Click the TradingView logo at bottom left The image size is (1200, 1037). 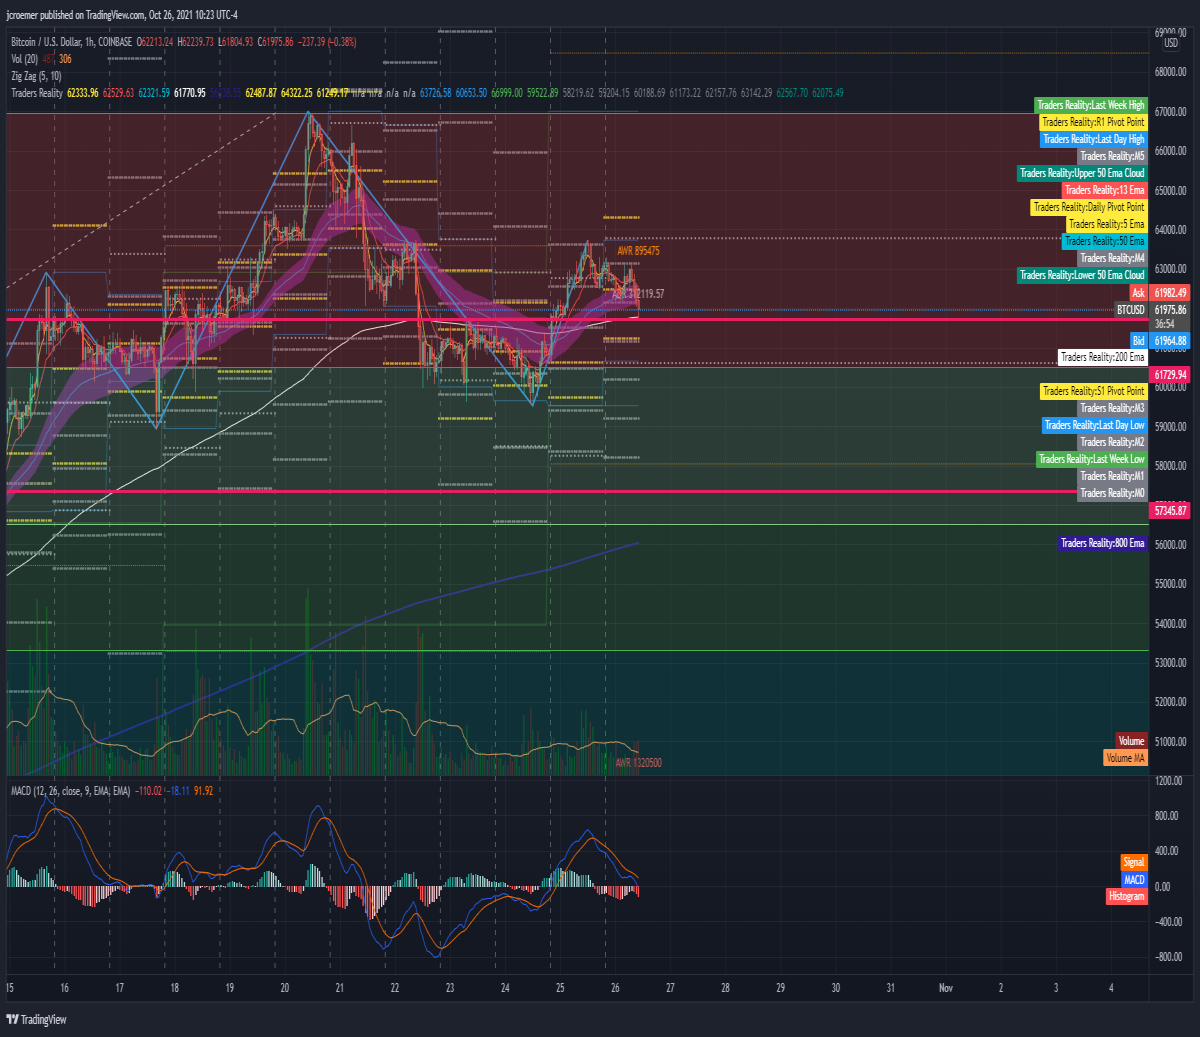tap(36, 1019)
